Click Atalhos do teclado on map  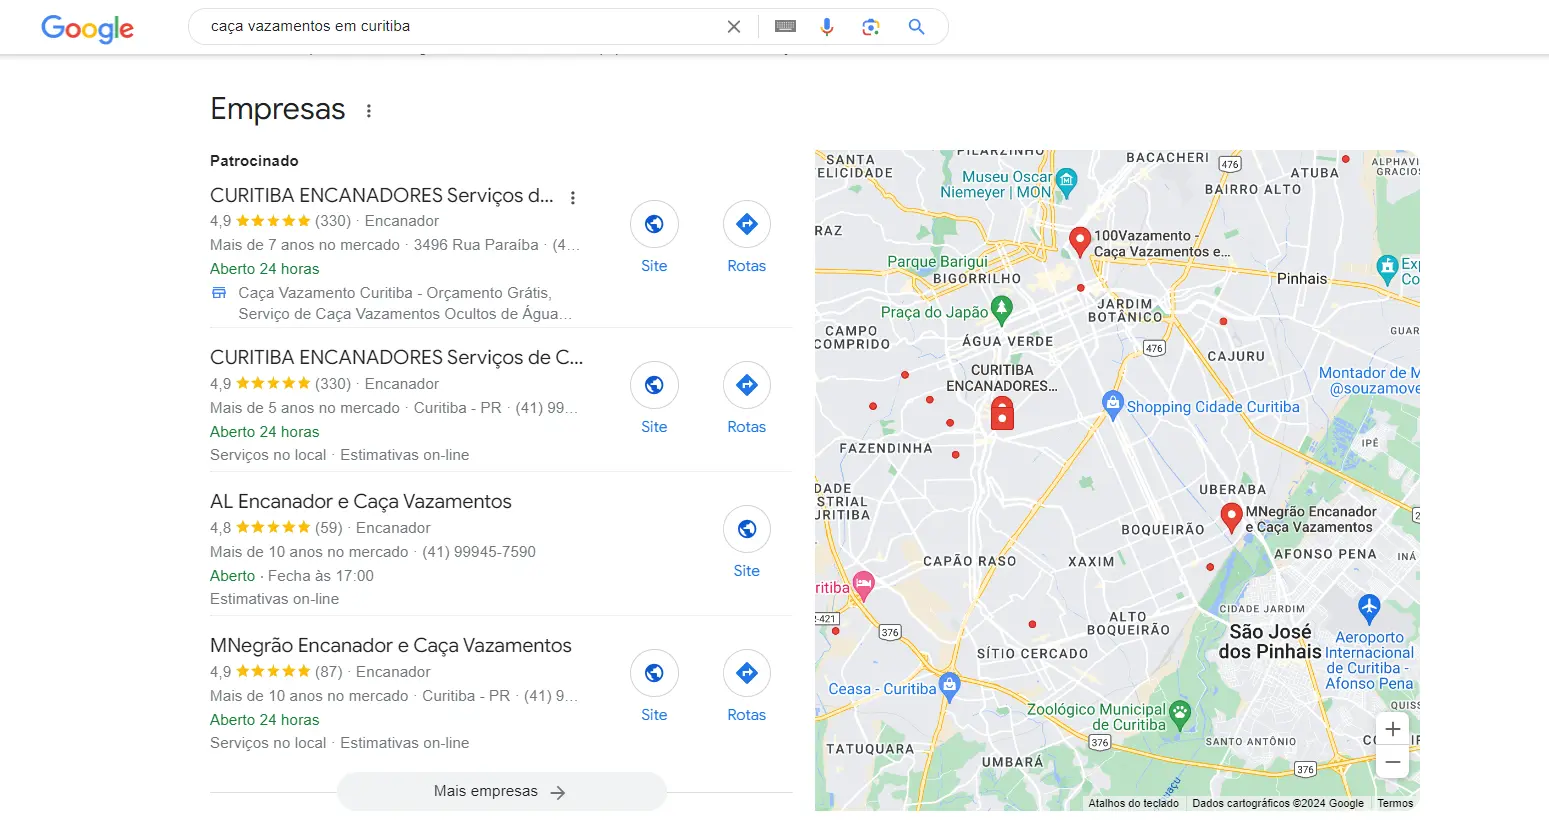[1133, 803]
